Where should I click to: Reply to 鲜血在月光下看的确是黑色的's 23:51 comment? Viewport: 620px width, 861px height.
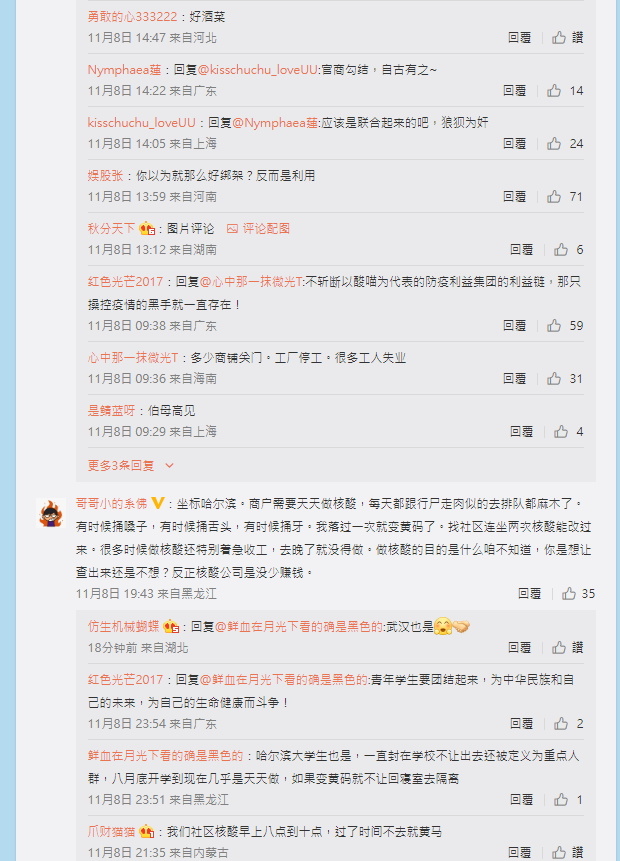[x=521, y=800]
